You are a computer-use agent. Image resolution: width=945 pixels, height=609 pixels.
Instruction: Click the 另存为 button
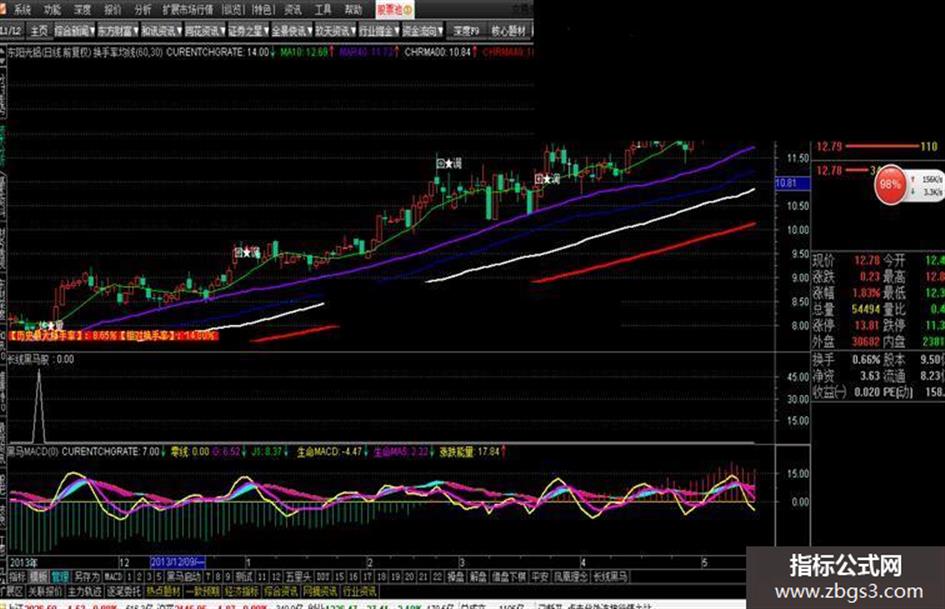pos(86,576)
